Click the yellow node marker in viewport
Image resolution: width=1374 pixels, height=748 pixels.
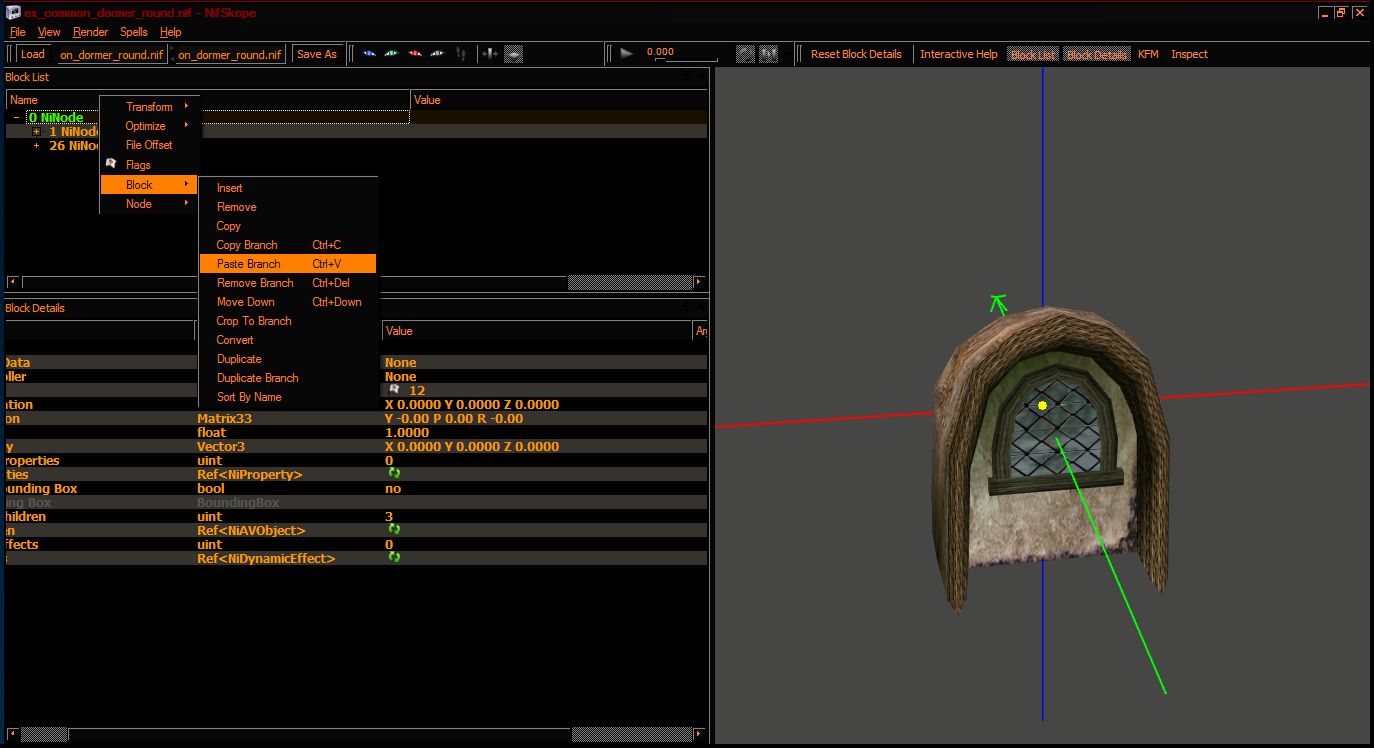click(x=1042, y=405)
